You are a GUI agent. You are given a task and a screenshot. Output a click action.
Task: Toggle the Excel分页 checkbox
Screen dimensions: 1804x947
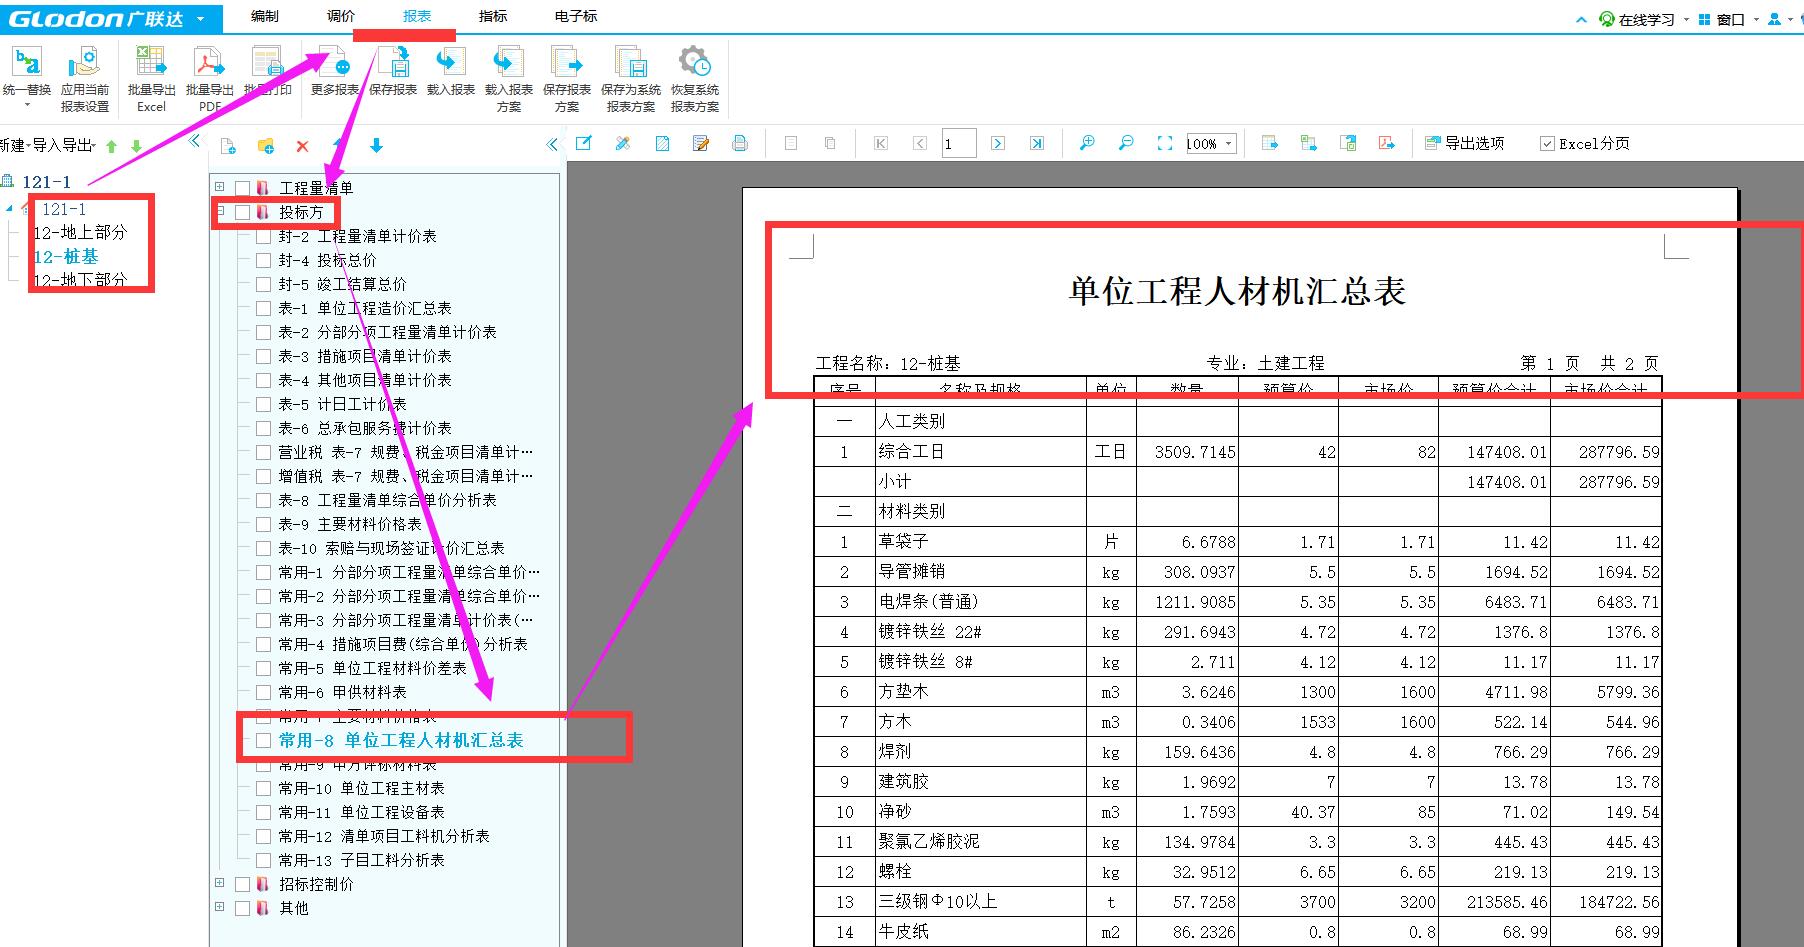click(1548, 144)
